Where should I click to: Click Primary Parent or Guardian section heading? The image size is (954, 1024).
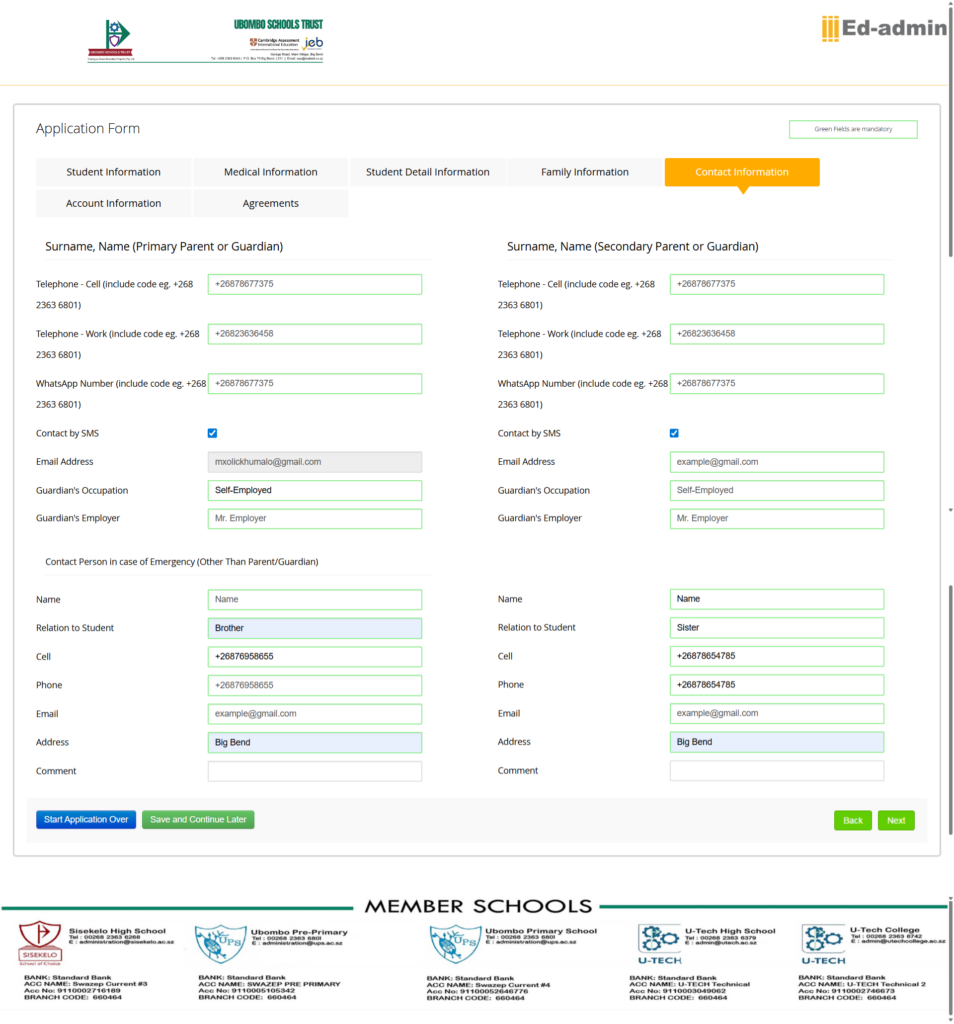(x=164, y=247)
